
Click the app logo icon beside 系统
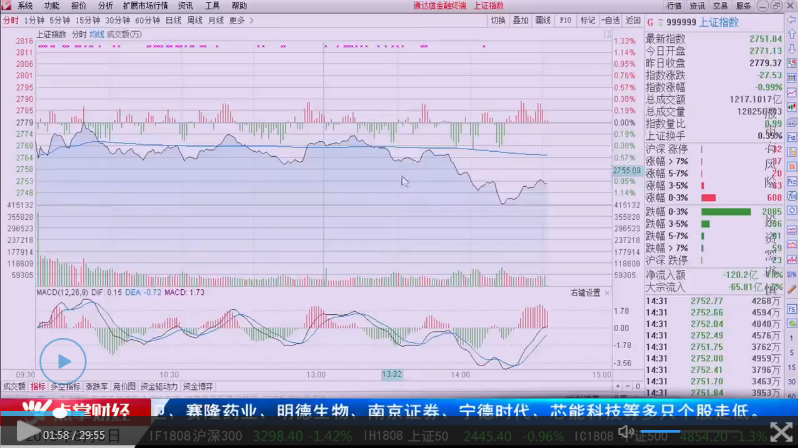tap(6, 6)
